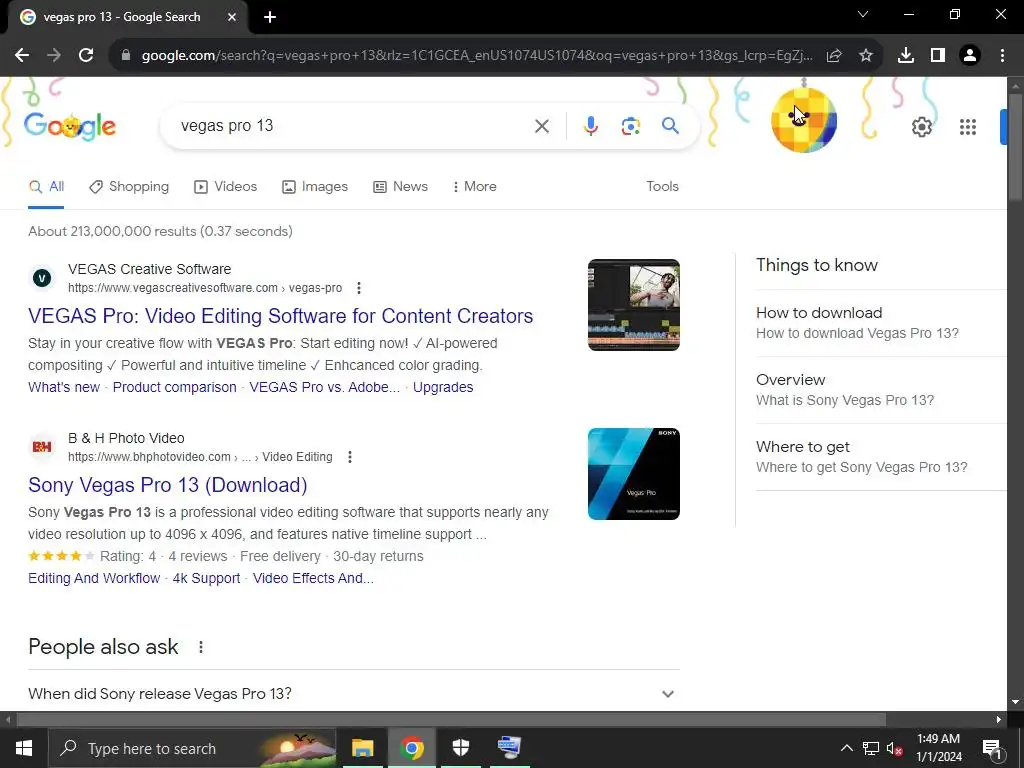This screenshot has width=1024, height=768.
Task: Clear the search box text
Action: click(x=541, y=126)
